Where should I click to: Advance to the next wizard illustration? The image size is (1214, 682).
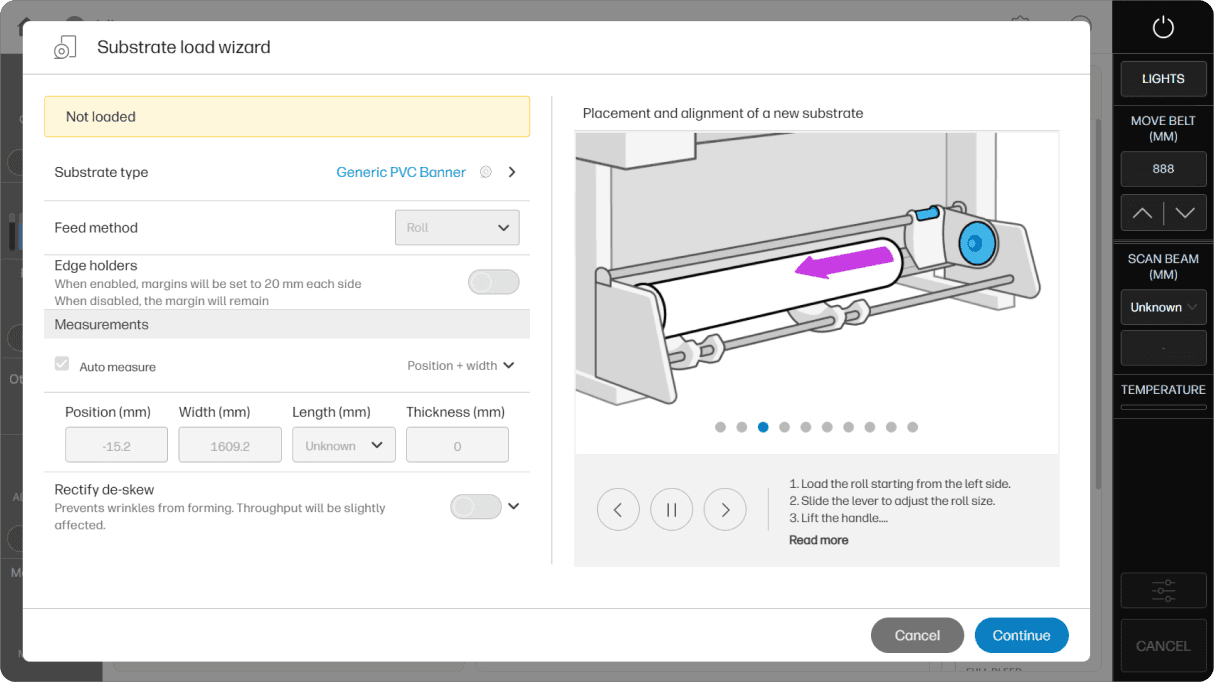(x=724, y=509)
